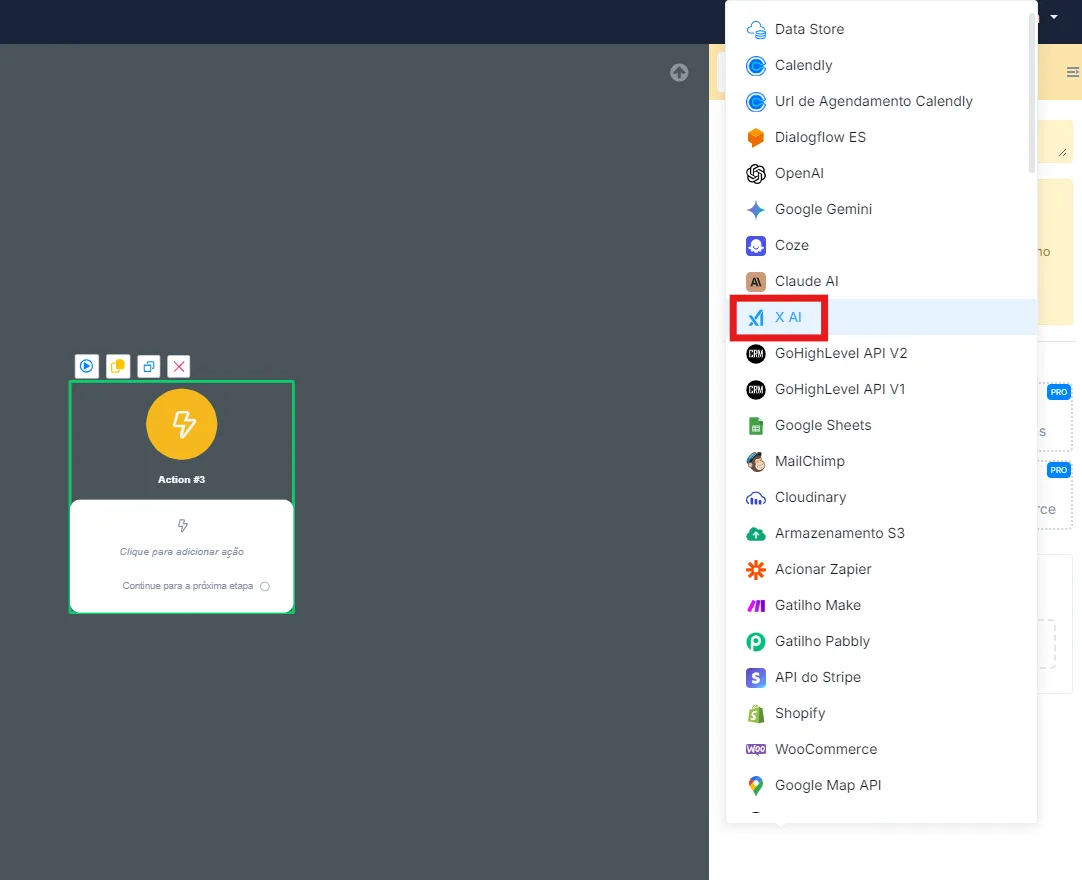Viewport: 1082px width, 880px height.
Task: Click Continue para a próxima etapa text
Action: coord(188,586)
